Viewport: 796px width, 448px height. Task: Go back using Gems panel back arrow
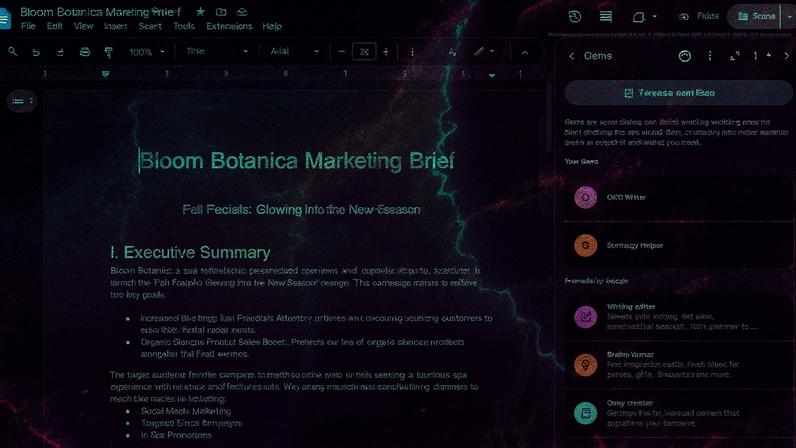tap(571, 57)
